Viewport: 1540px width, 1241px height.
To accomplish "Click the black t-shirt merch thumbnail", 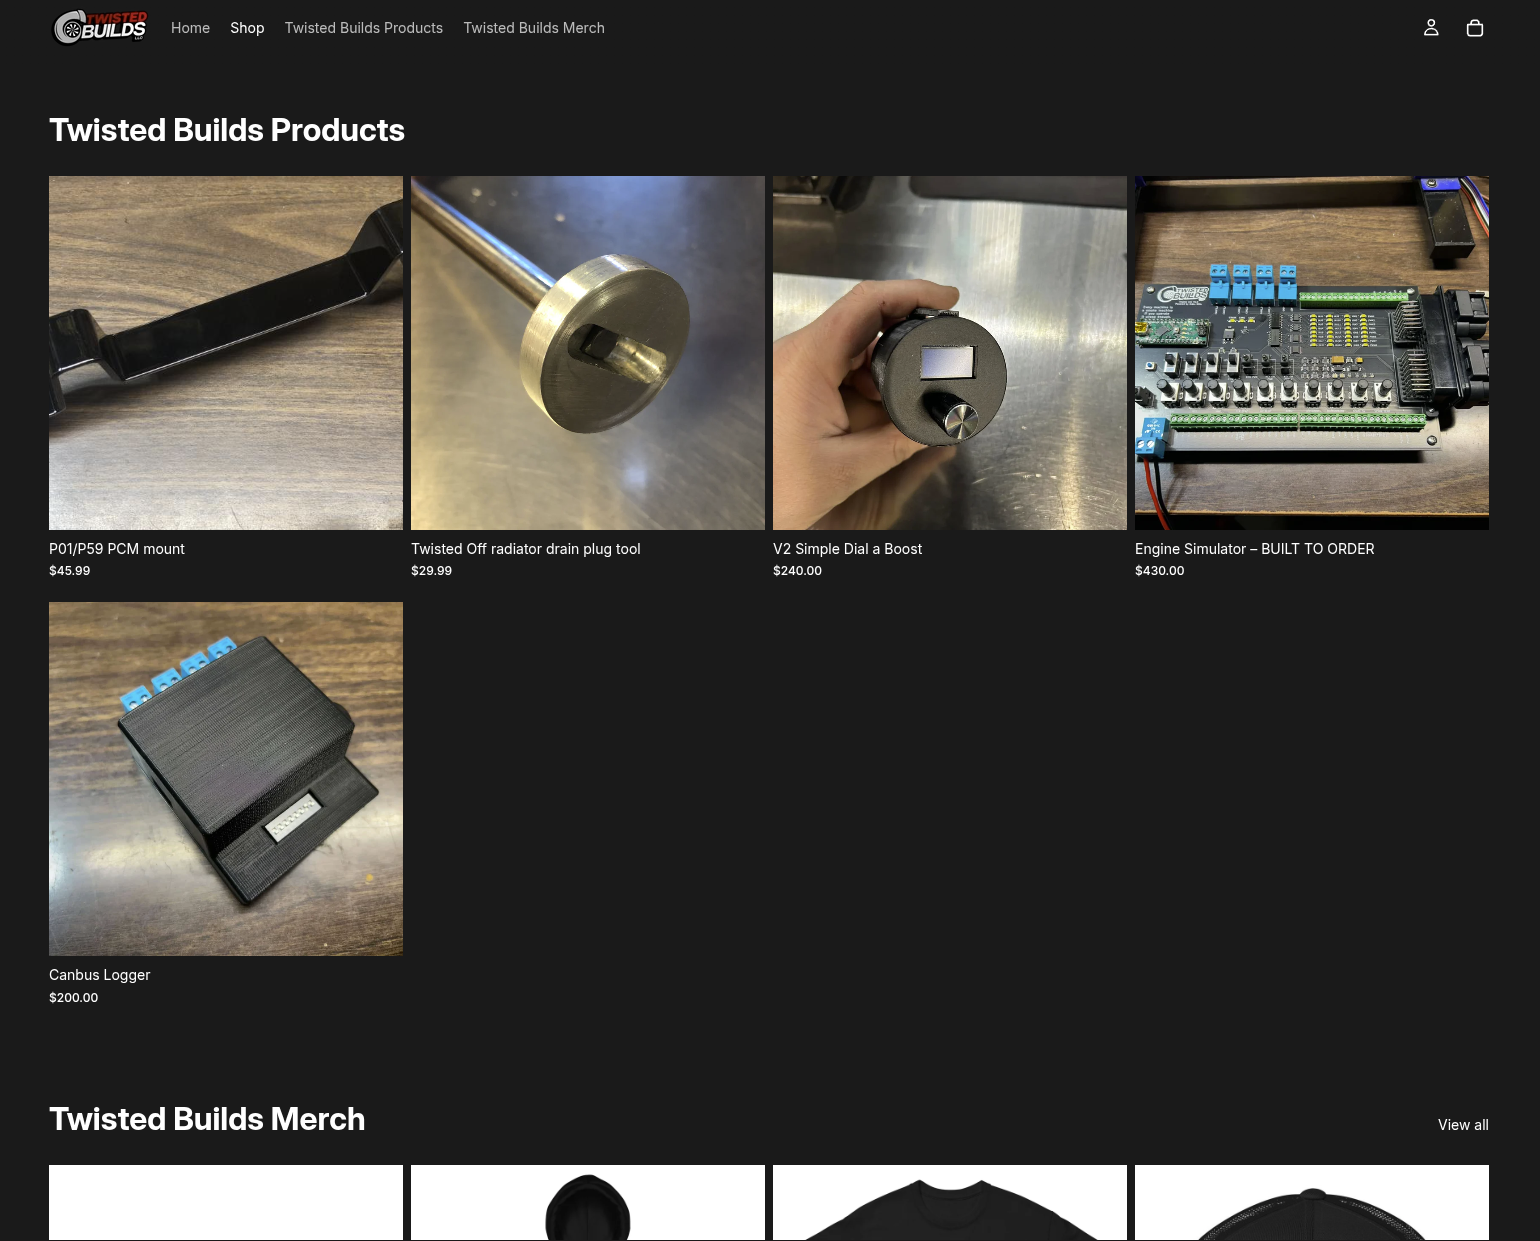I will pyautogui.click(x=950, y=1203).
